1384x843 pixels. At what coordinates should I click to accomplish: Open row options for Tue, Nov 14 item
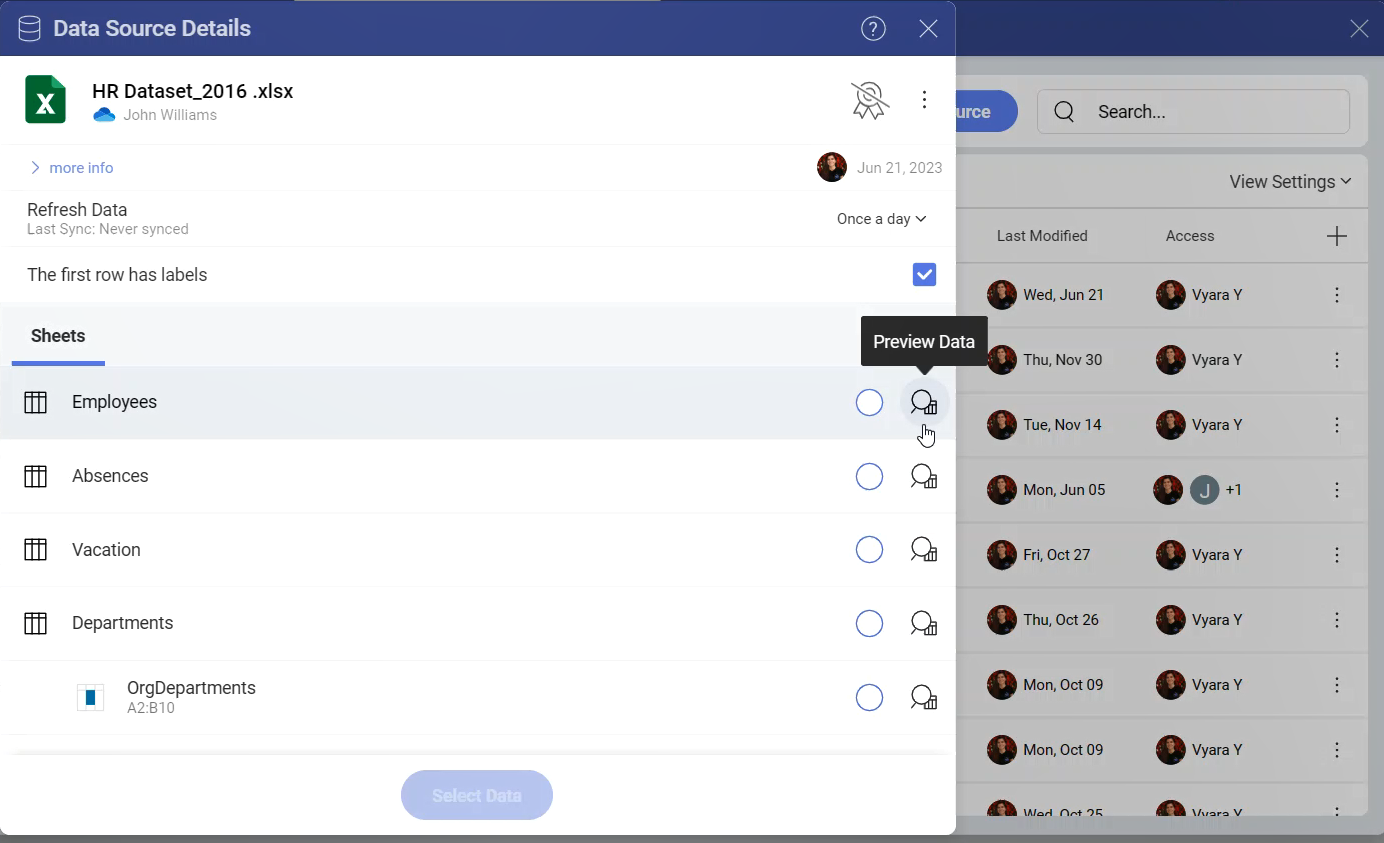[1337, 425]
